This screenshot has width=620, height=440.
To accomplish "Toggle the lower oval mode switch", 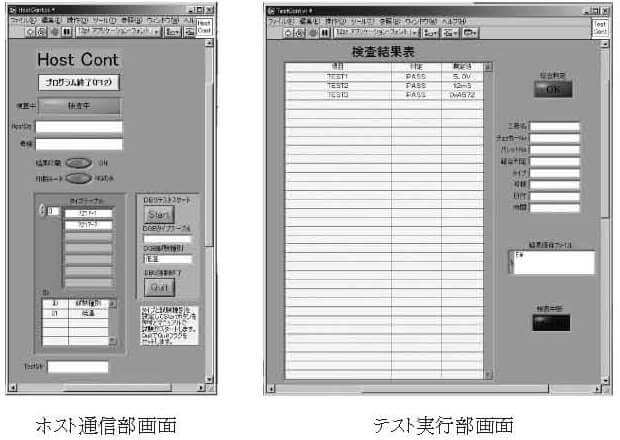I will coord(79,179).
